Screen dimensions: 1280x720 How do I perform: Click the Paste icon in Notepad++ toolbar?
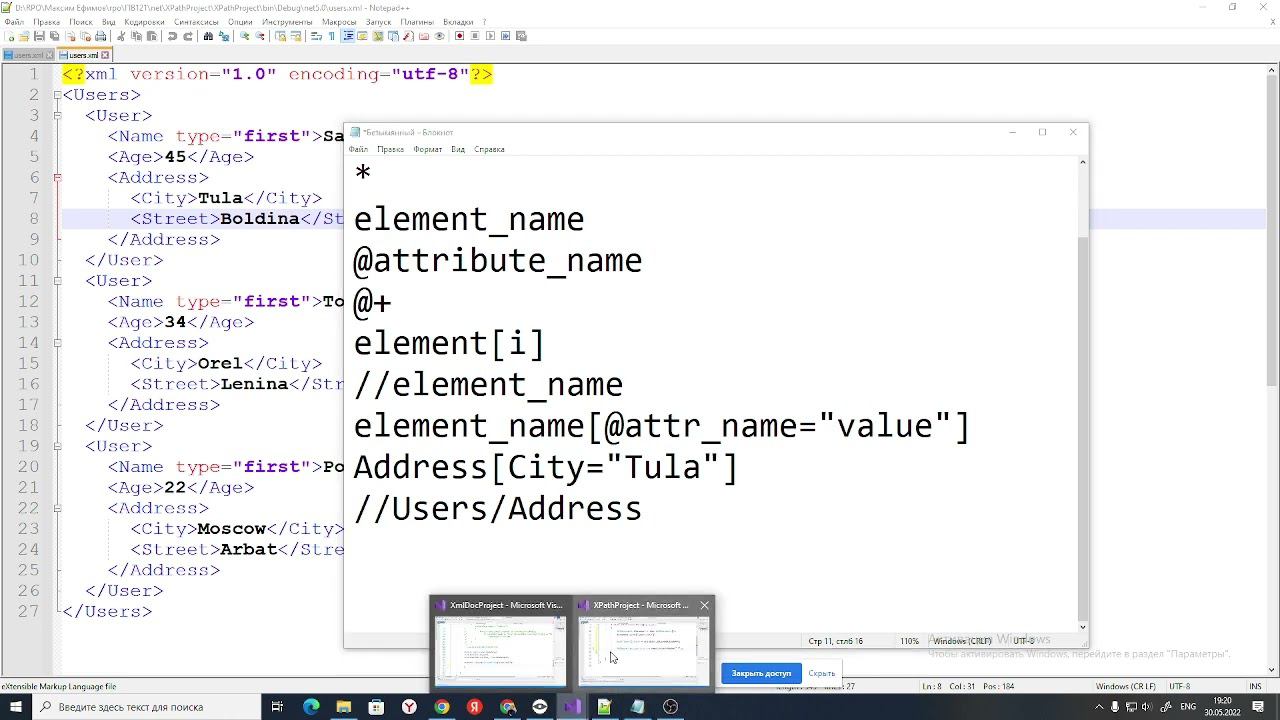coord(151,36)
